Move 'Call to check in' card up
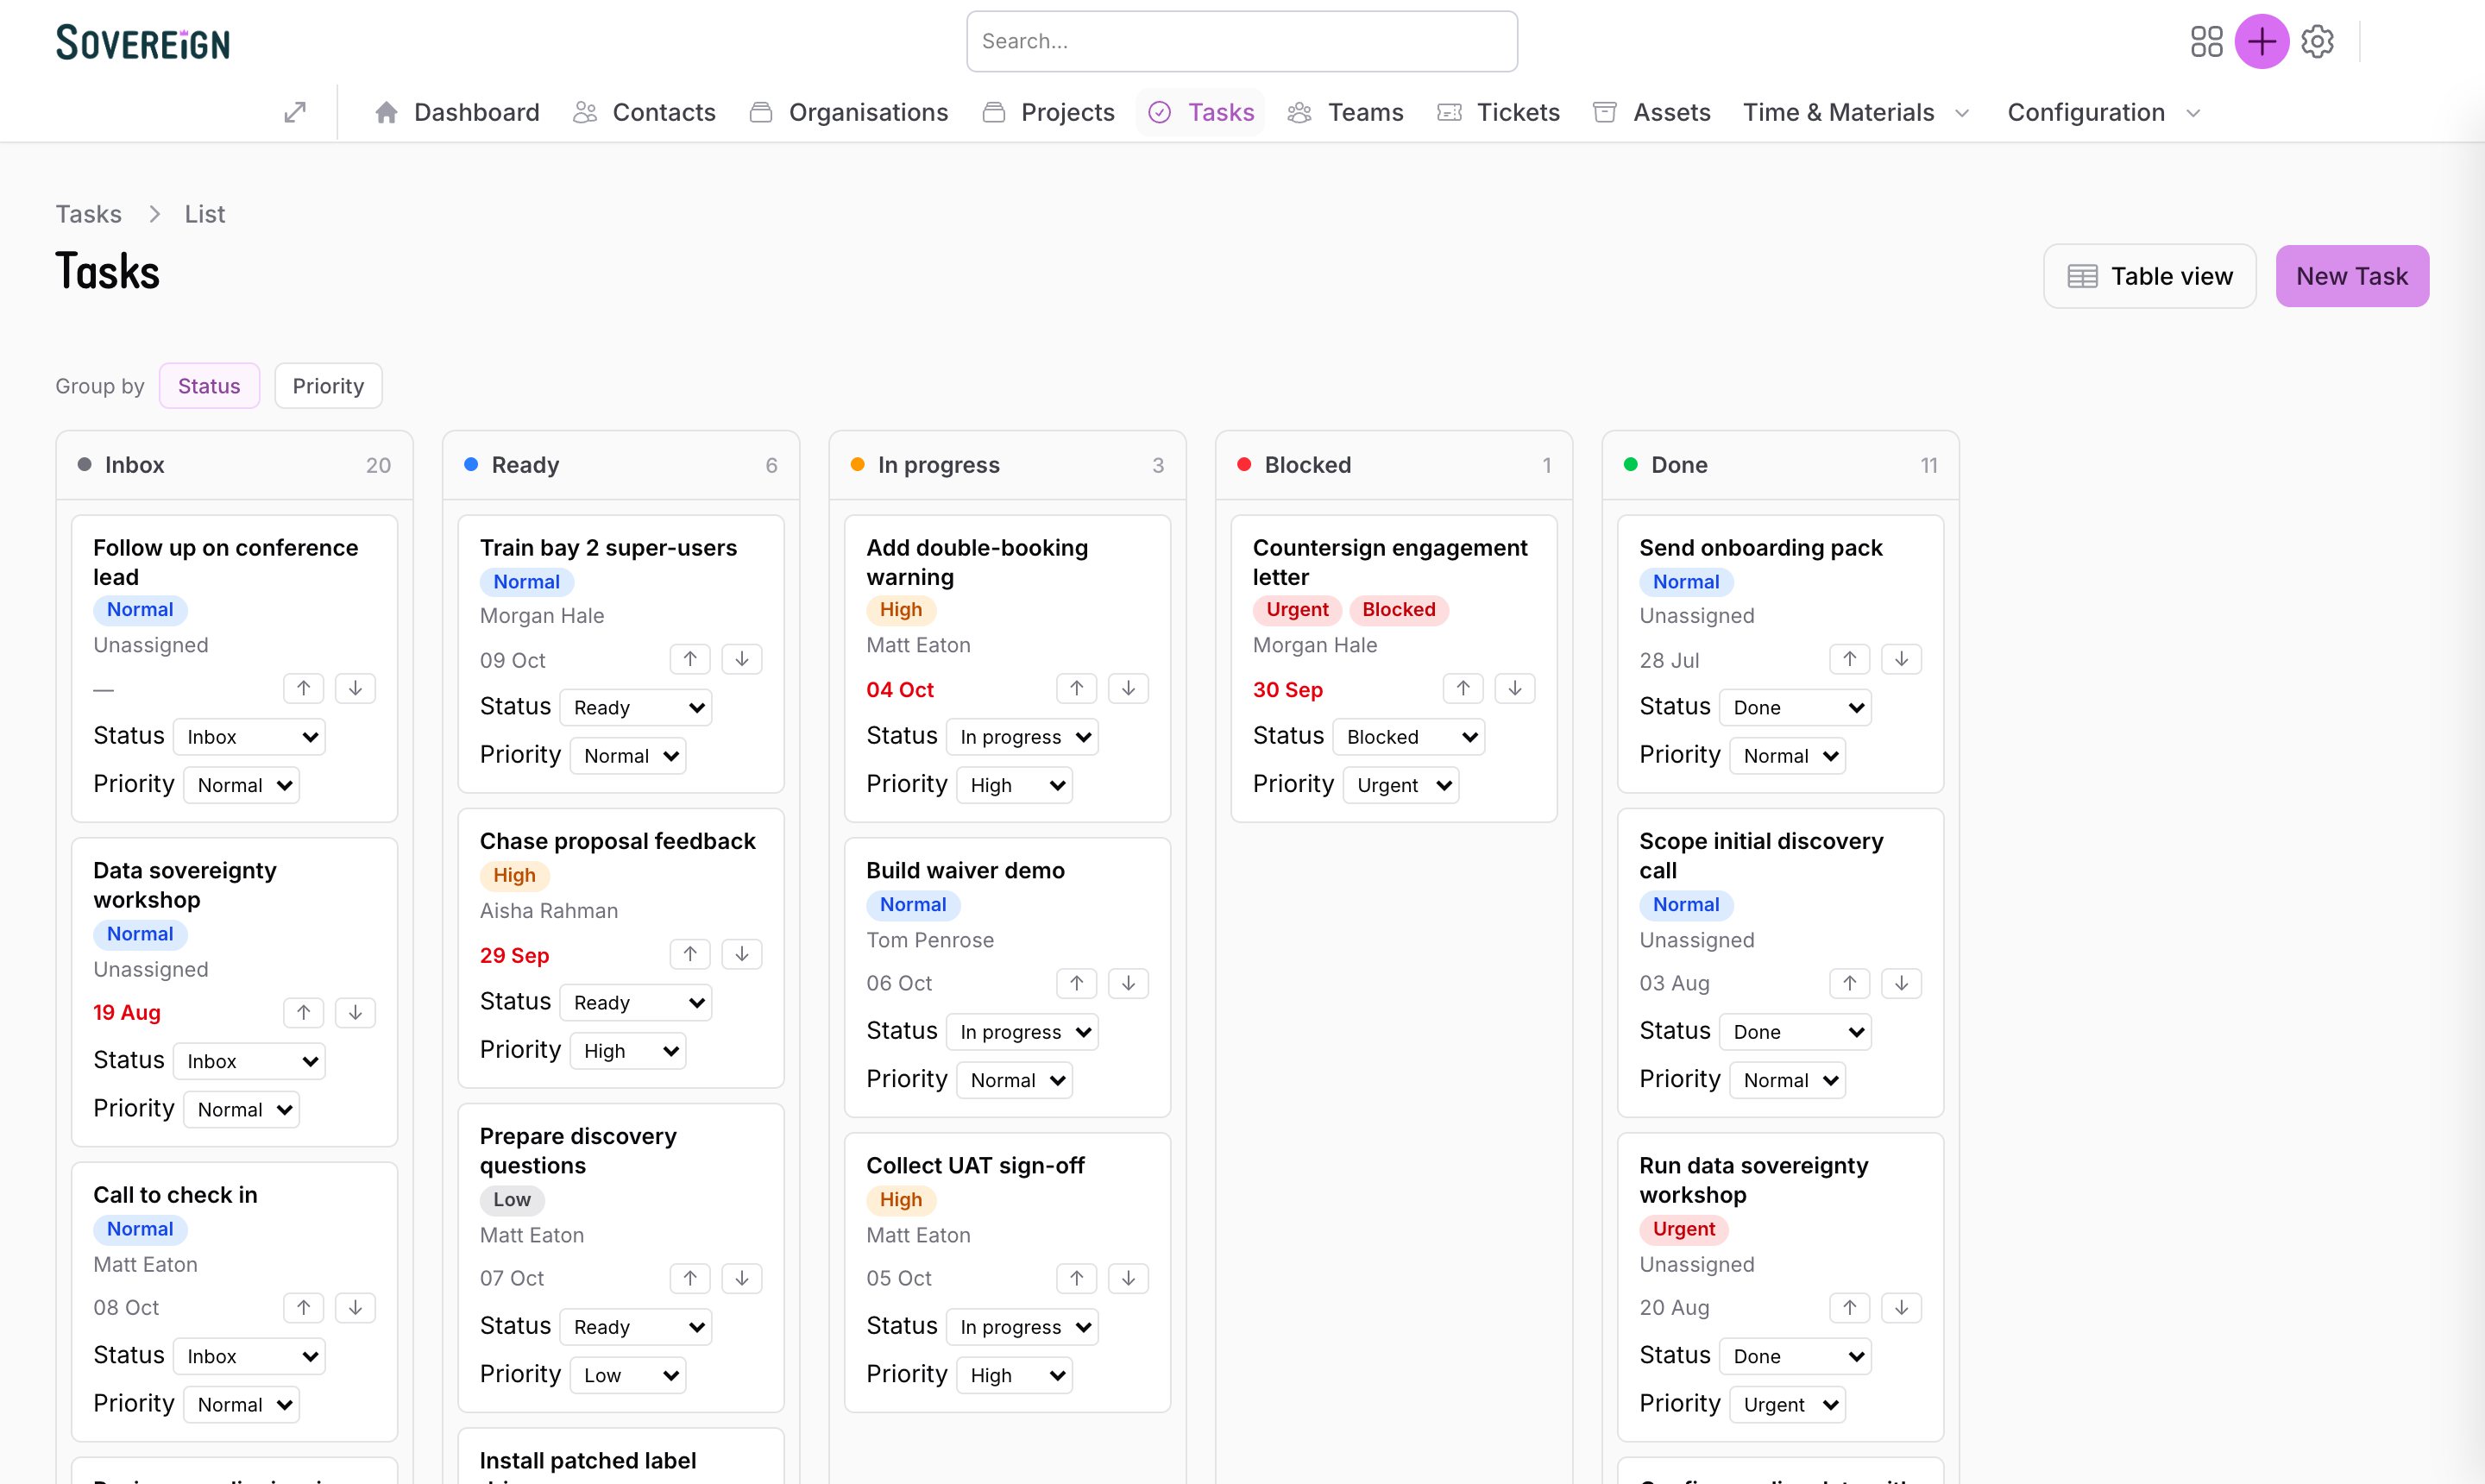 pos(304,1307)
